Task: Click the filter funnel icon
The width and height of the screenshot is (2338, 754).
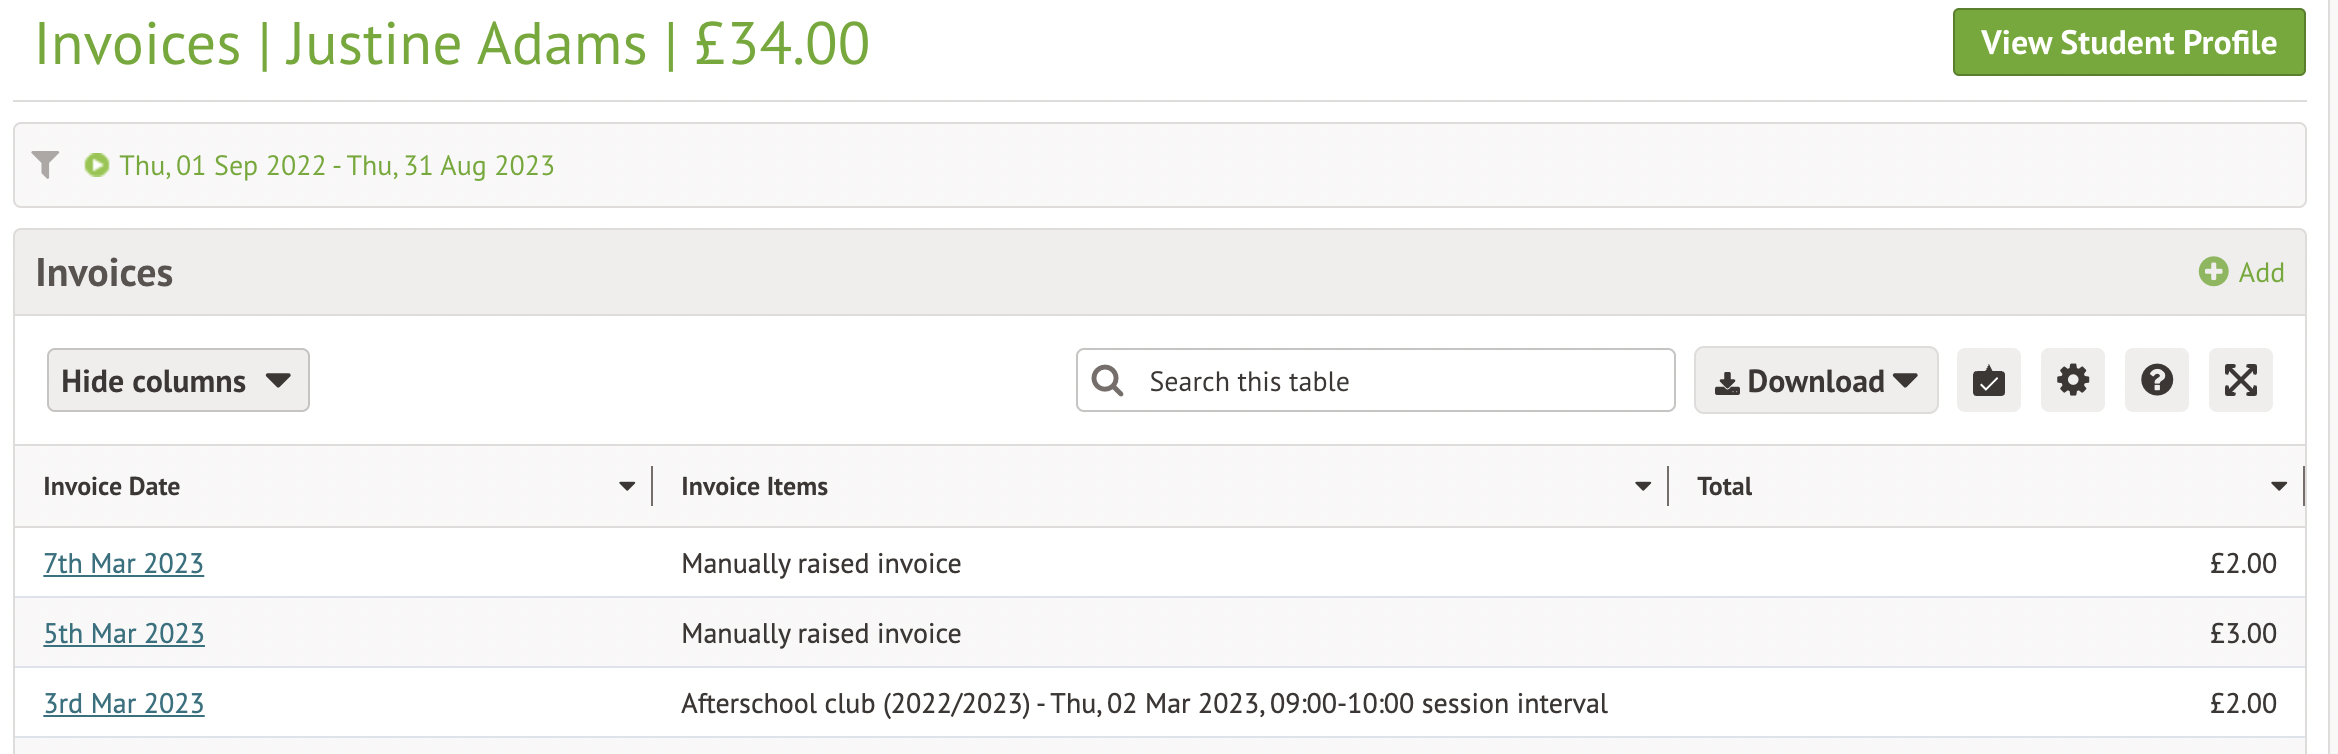Action: tap(45, 164)
